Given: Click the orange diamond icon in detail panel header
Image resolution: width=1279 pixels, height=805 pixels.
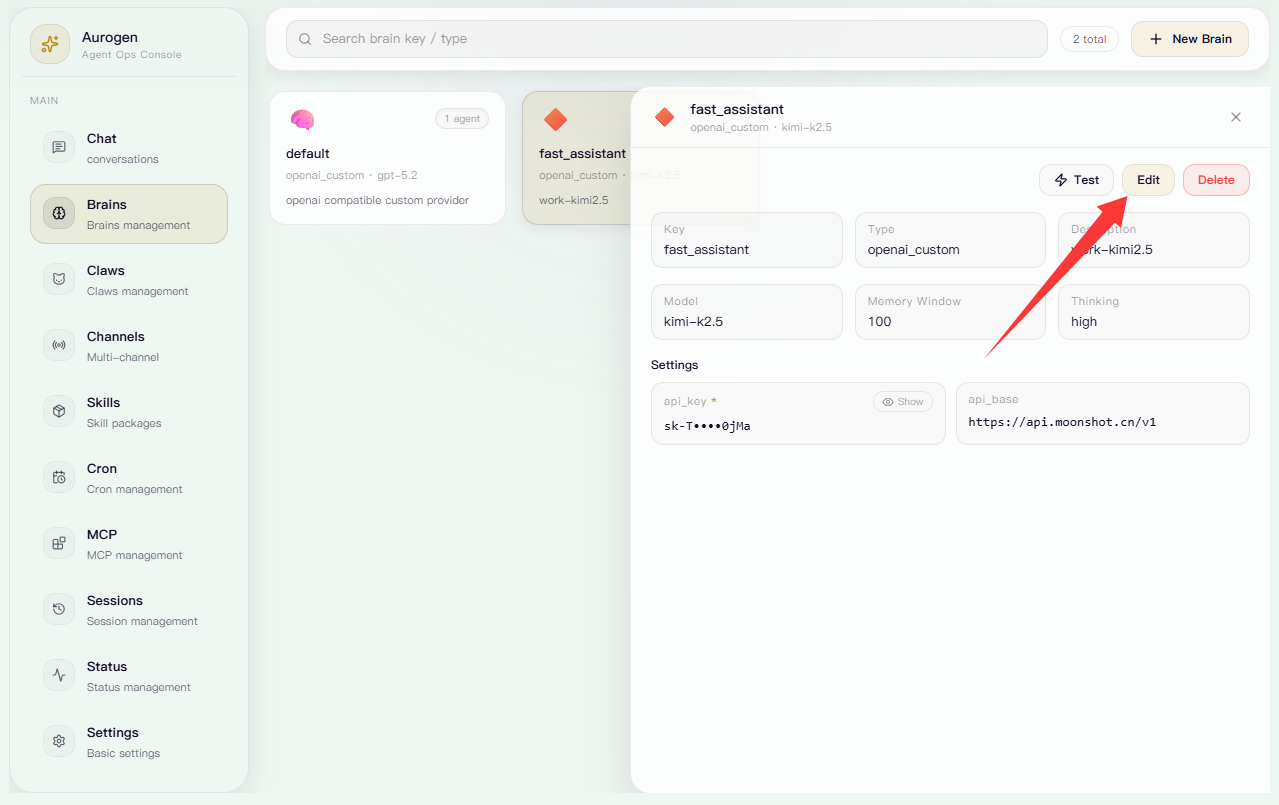Looking at the screenshot, I should [x=665, y=117].
